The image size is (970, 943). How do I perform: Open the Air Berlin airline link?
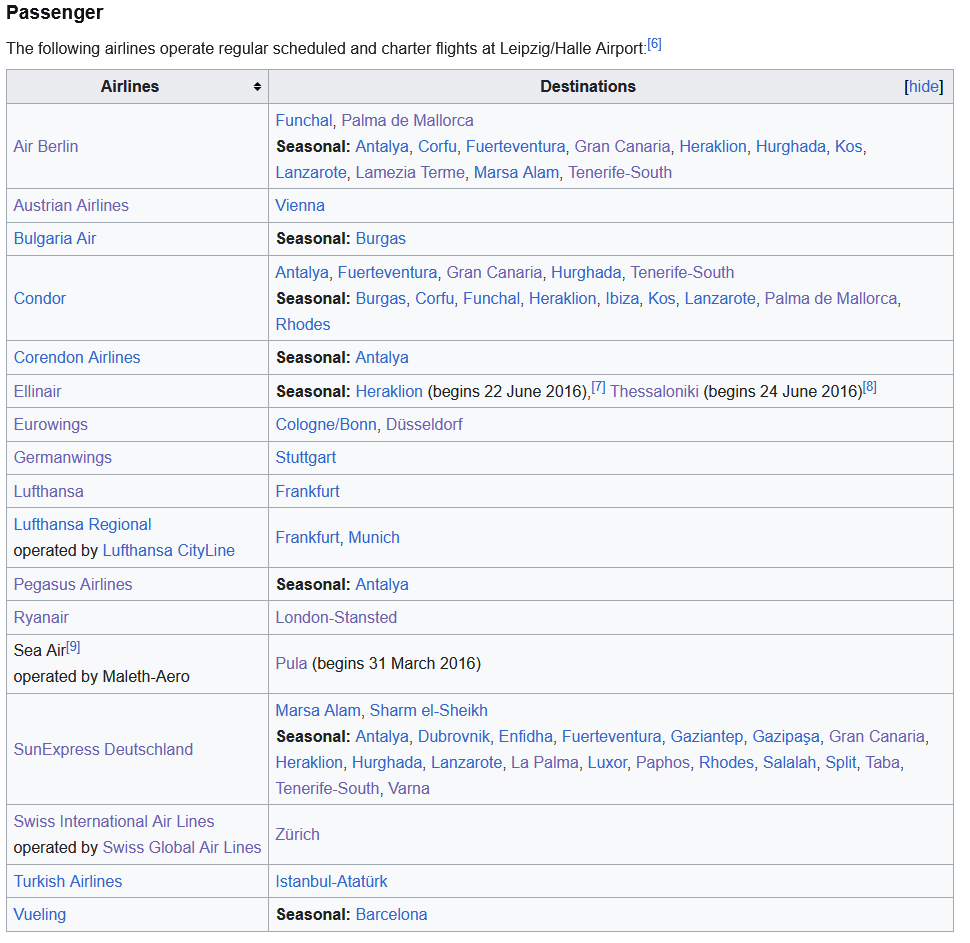pyautogui.click(x=46, y=146)
